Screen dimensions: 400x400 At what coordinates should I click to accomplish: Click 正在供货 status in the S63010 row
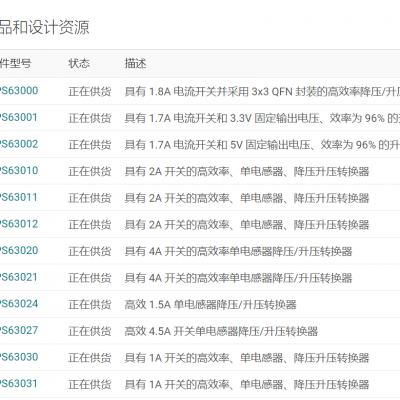coord(90,171)
